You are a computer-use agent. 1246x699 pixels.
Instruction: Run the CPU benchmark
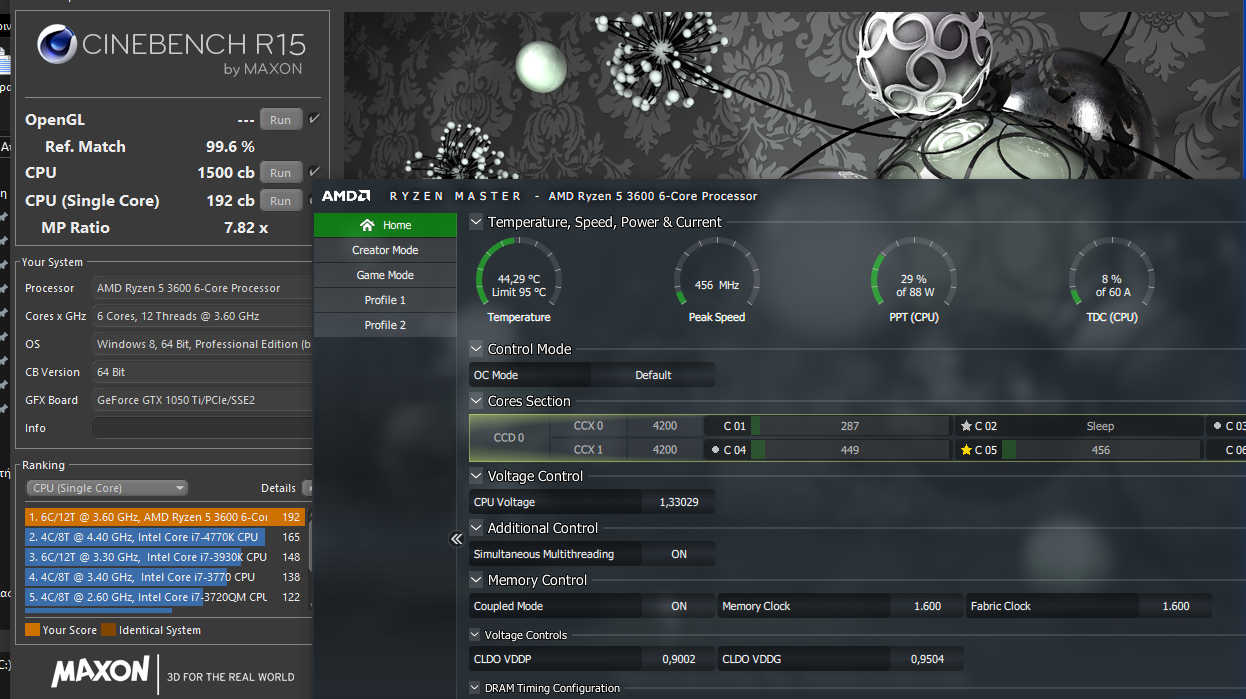coord(281,173)
